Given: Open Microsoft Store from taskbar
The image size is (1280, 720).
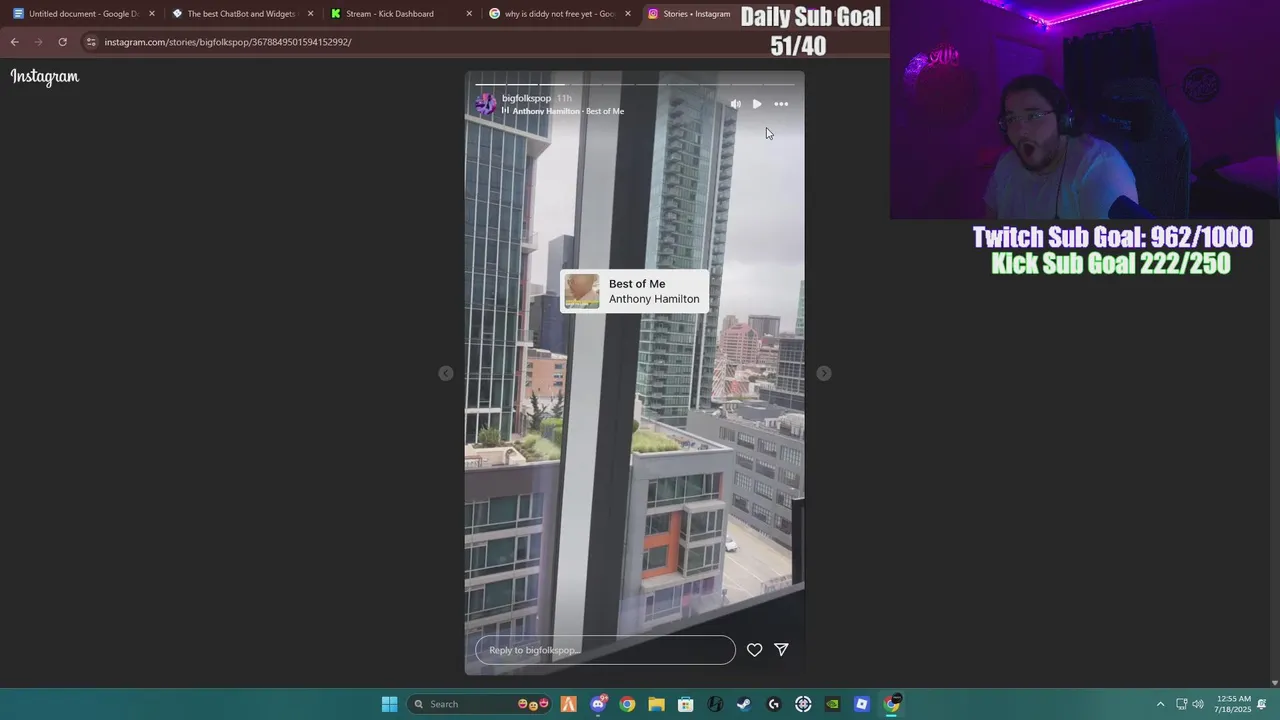Looking at the screenshot, I should tap(686, 704).
